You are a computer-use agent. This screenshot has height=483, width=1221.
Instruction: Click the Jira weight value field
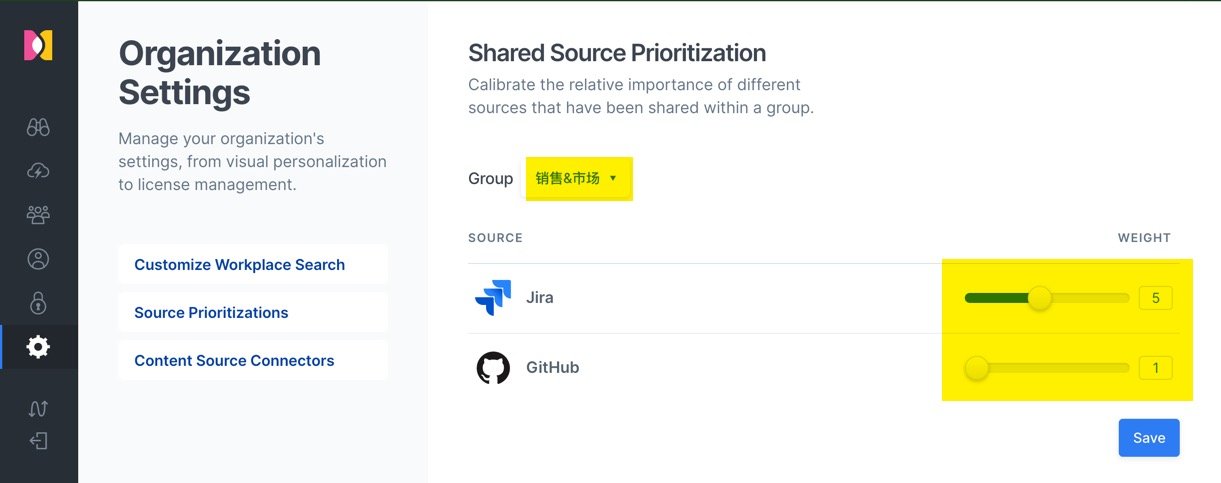(1155, 298)
